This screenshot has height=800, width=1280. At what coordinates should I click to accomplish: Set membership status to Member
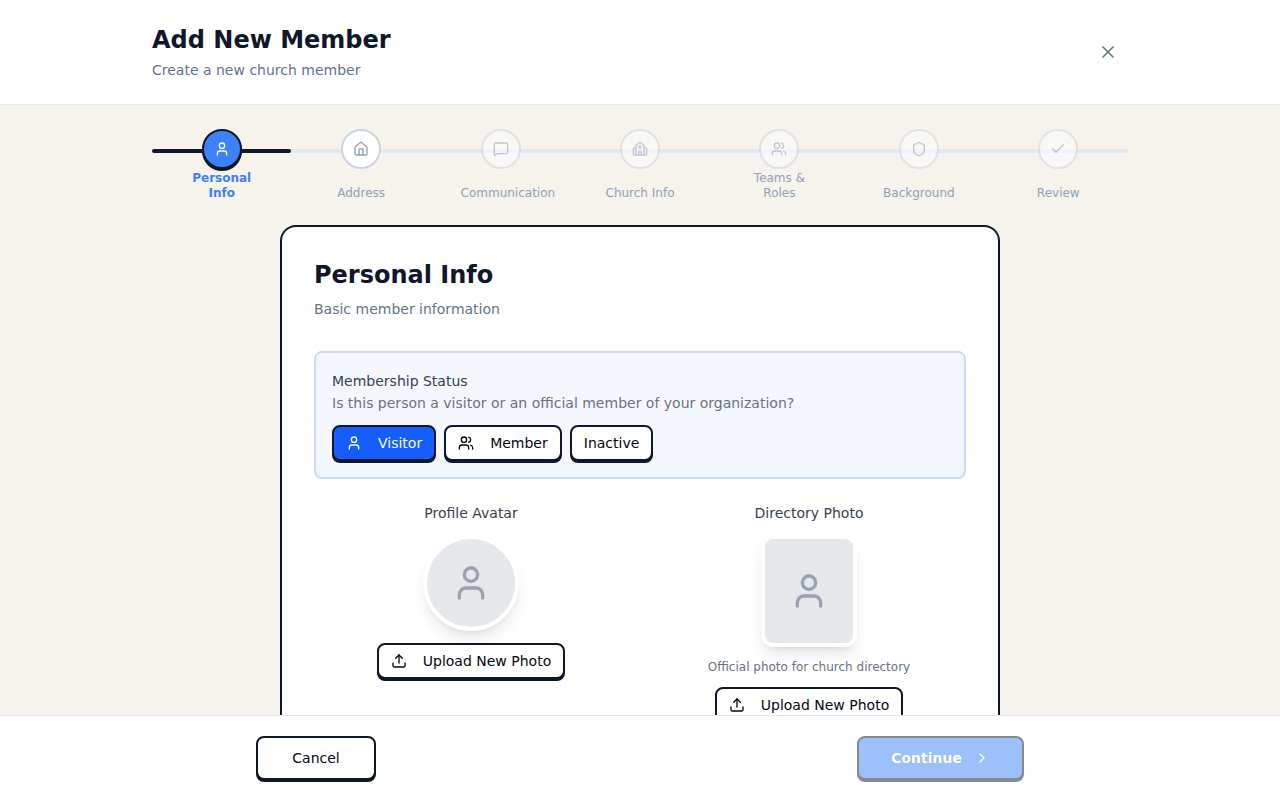[502, 443]
